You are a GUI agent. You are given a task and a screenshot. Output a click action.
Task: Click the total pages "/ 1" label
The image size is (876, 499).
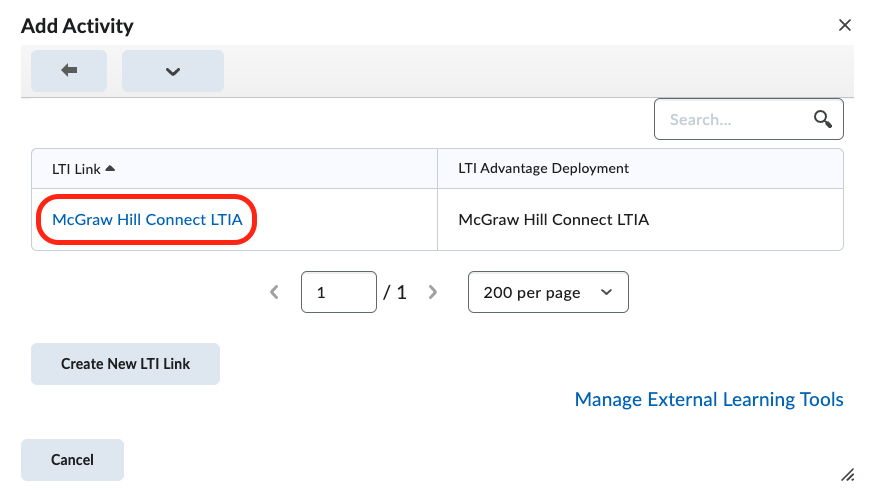pyautogui.click(x=395, y=293)
